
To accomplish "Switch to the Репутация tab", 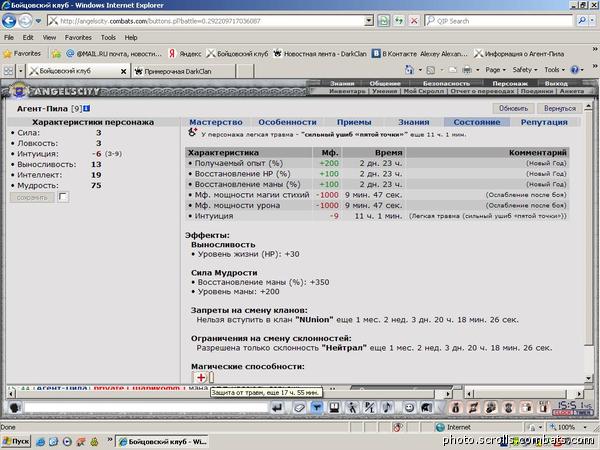I will tap(544, 122).
